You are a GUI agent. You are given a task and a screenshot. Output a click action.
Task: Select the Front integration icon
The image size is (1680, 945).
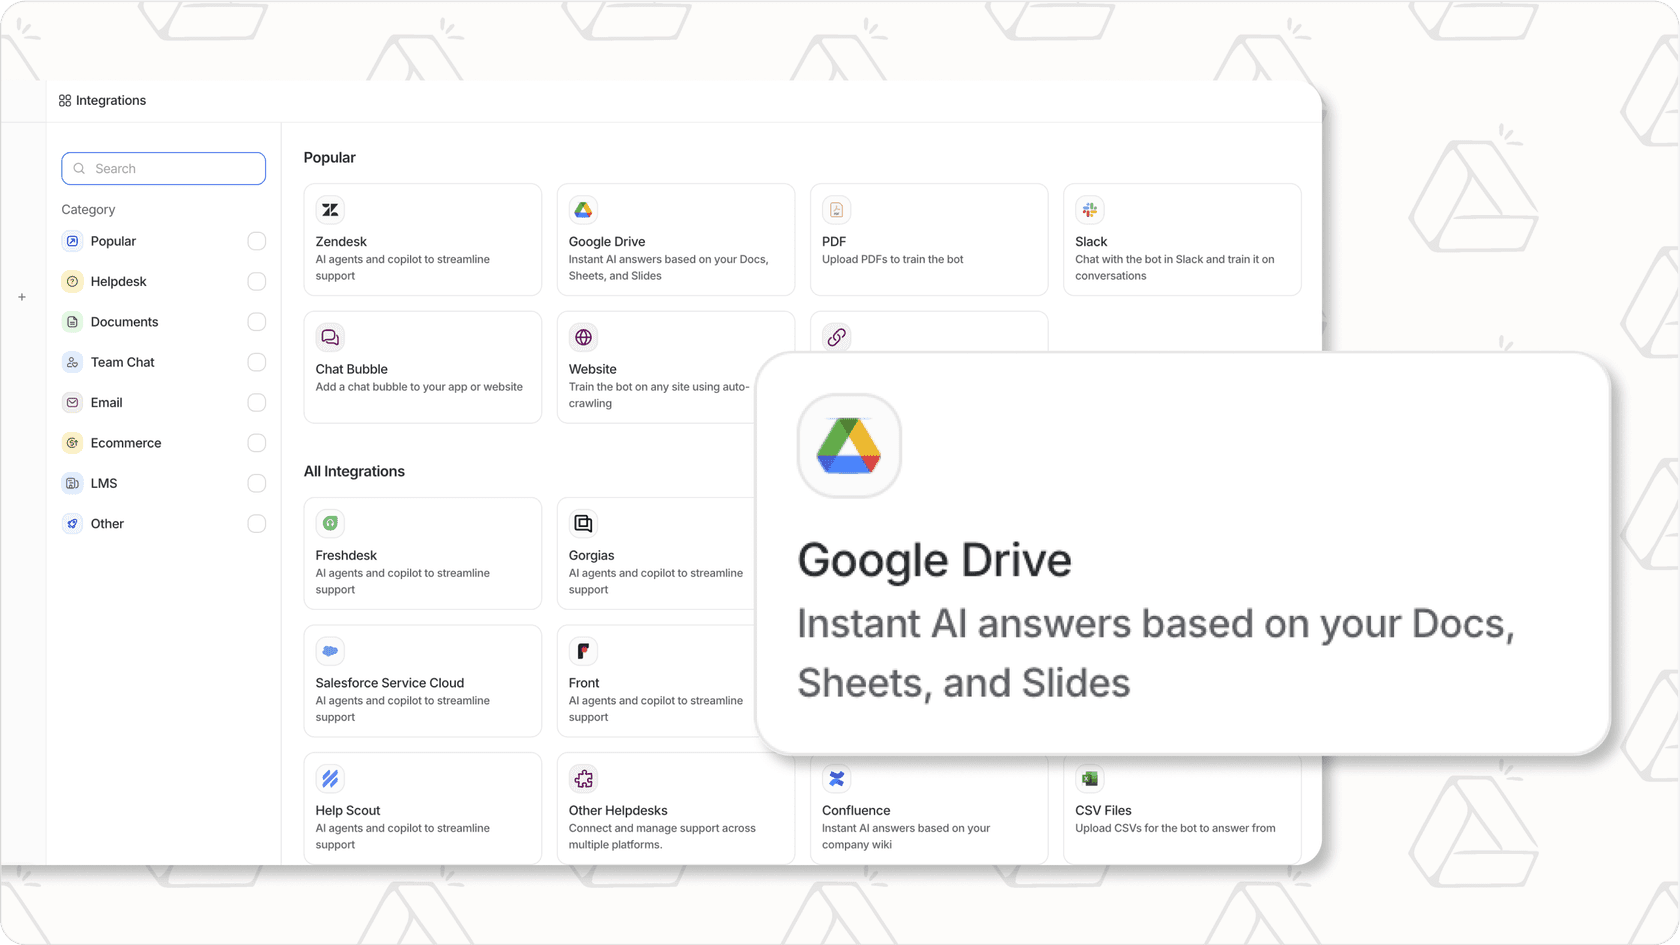[583, 651]
